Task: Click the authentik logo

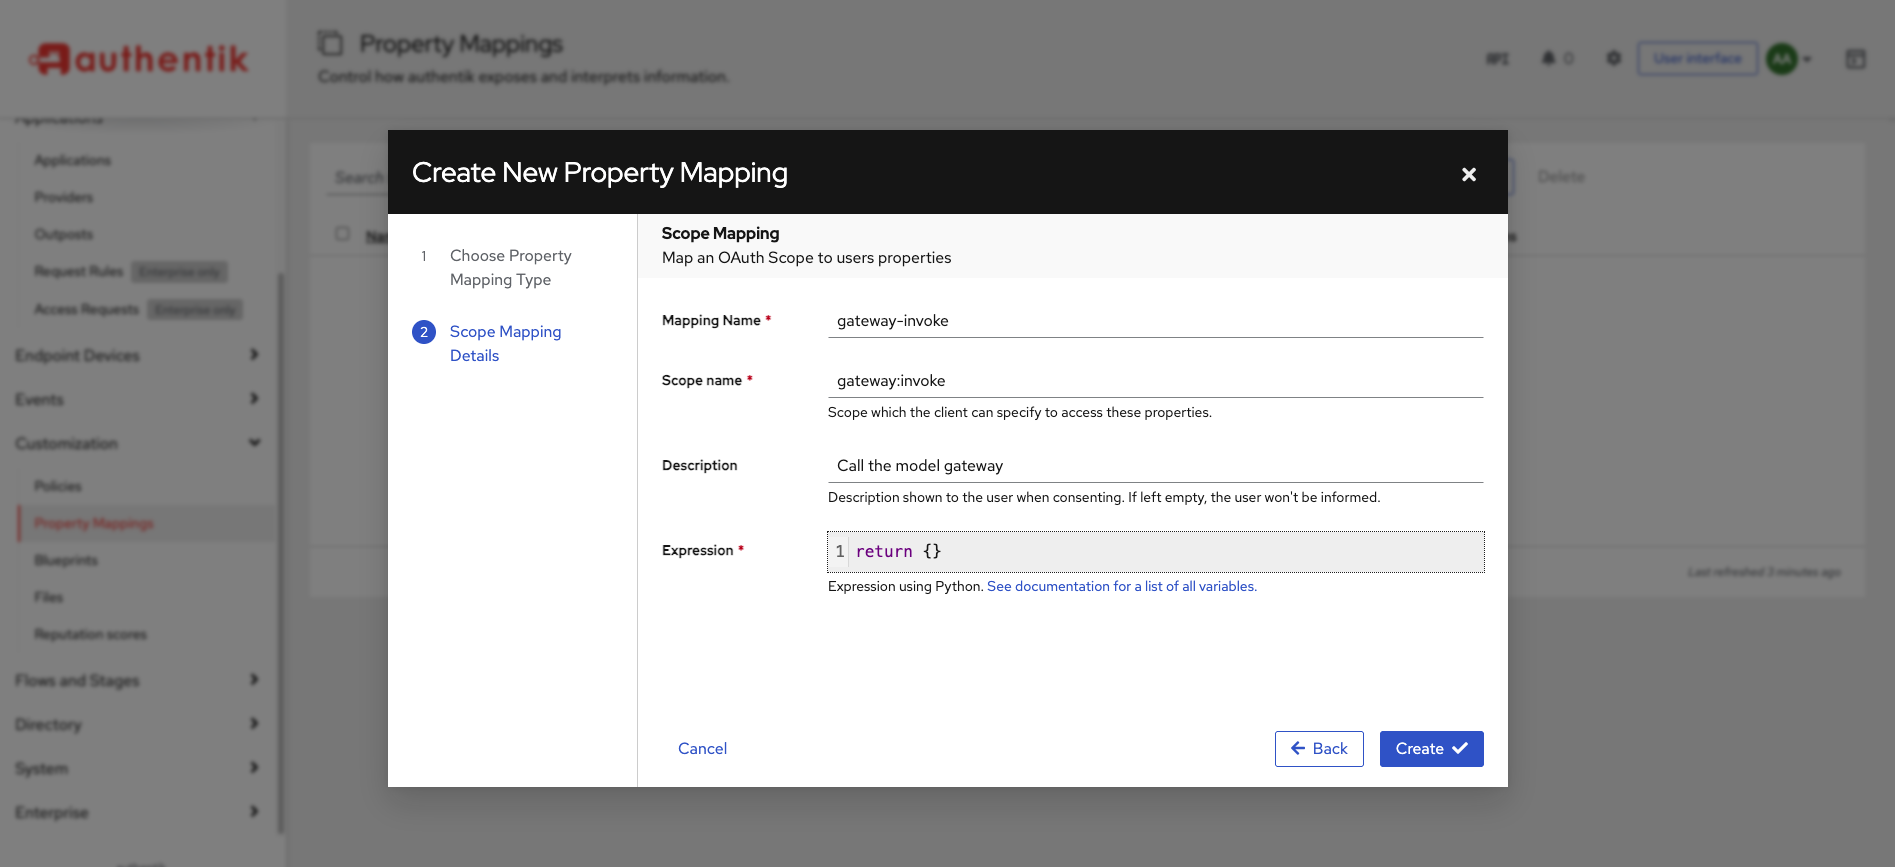Action: (139, 59)
